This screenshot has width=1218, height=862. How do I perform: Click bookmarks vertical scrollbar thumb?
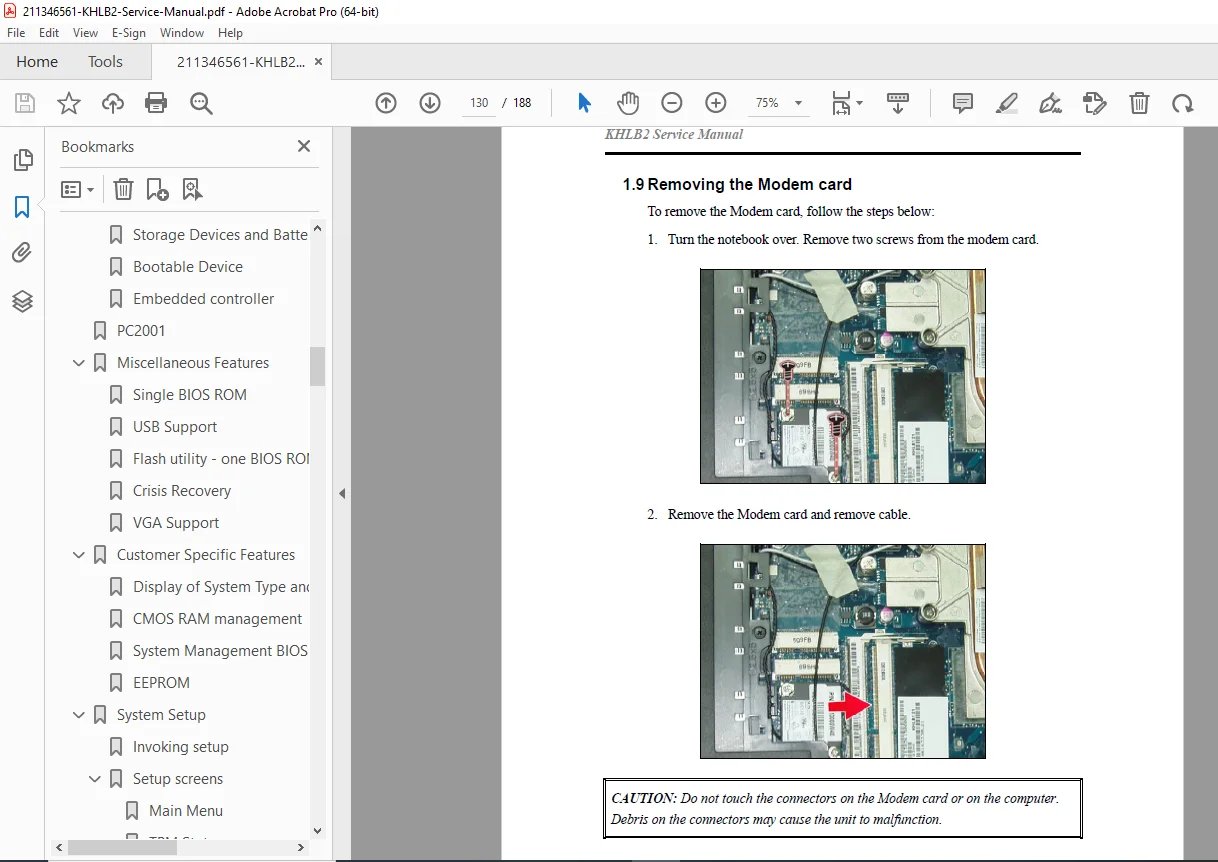(318, 366)
